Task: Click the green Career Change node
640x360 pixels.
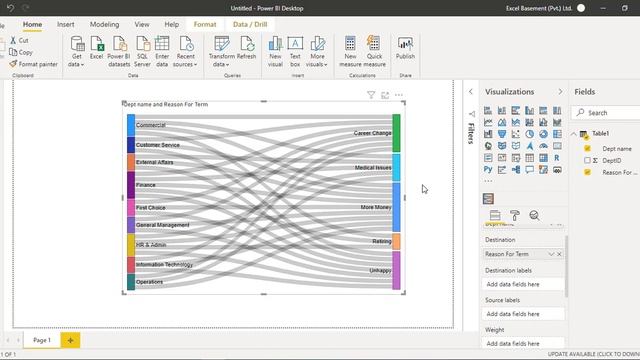Action: click(396, 133)
